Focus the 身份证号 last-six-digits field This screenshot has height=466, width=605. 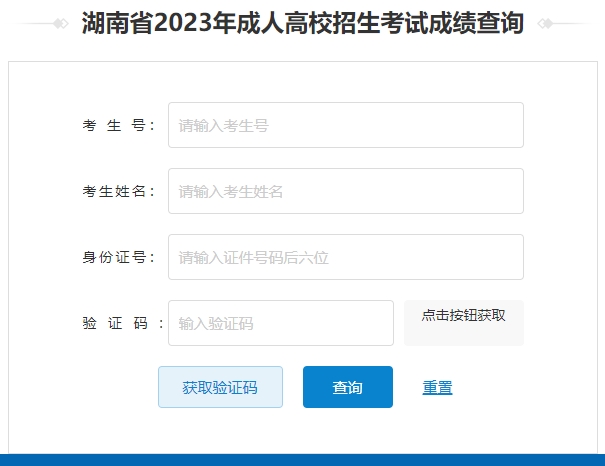coord(346,257)
